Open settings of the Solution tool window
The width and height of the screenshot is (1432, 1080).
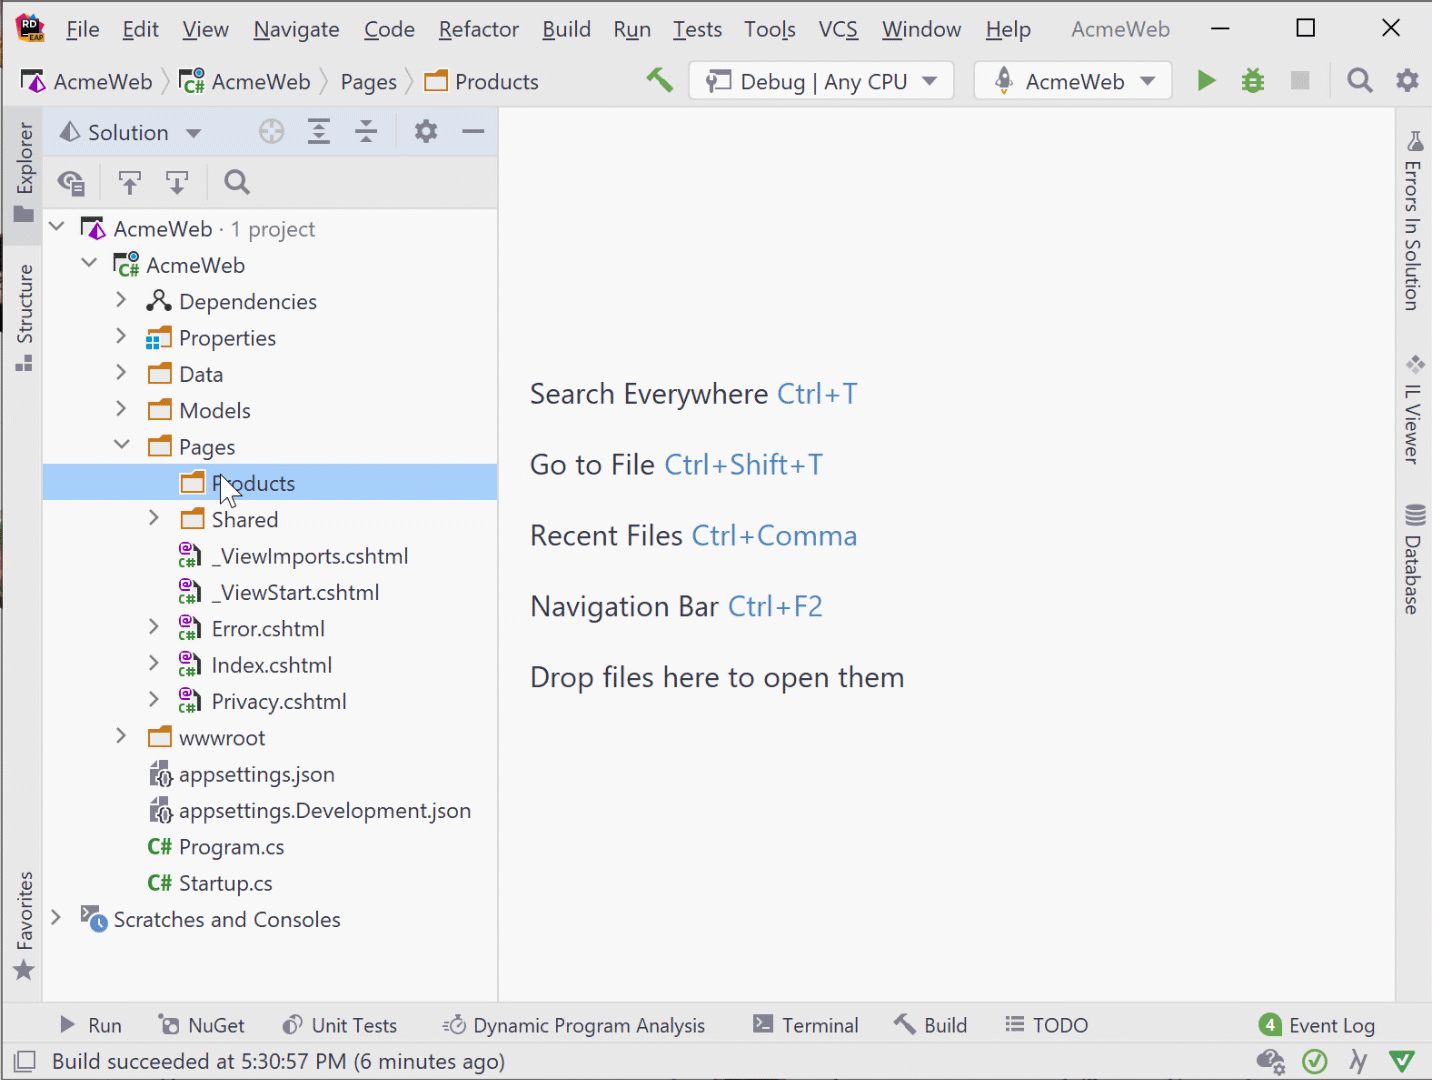click(425, 131)
